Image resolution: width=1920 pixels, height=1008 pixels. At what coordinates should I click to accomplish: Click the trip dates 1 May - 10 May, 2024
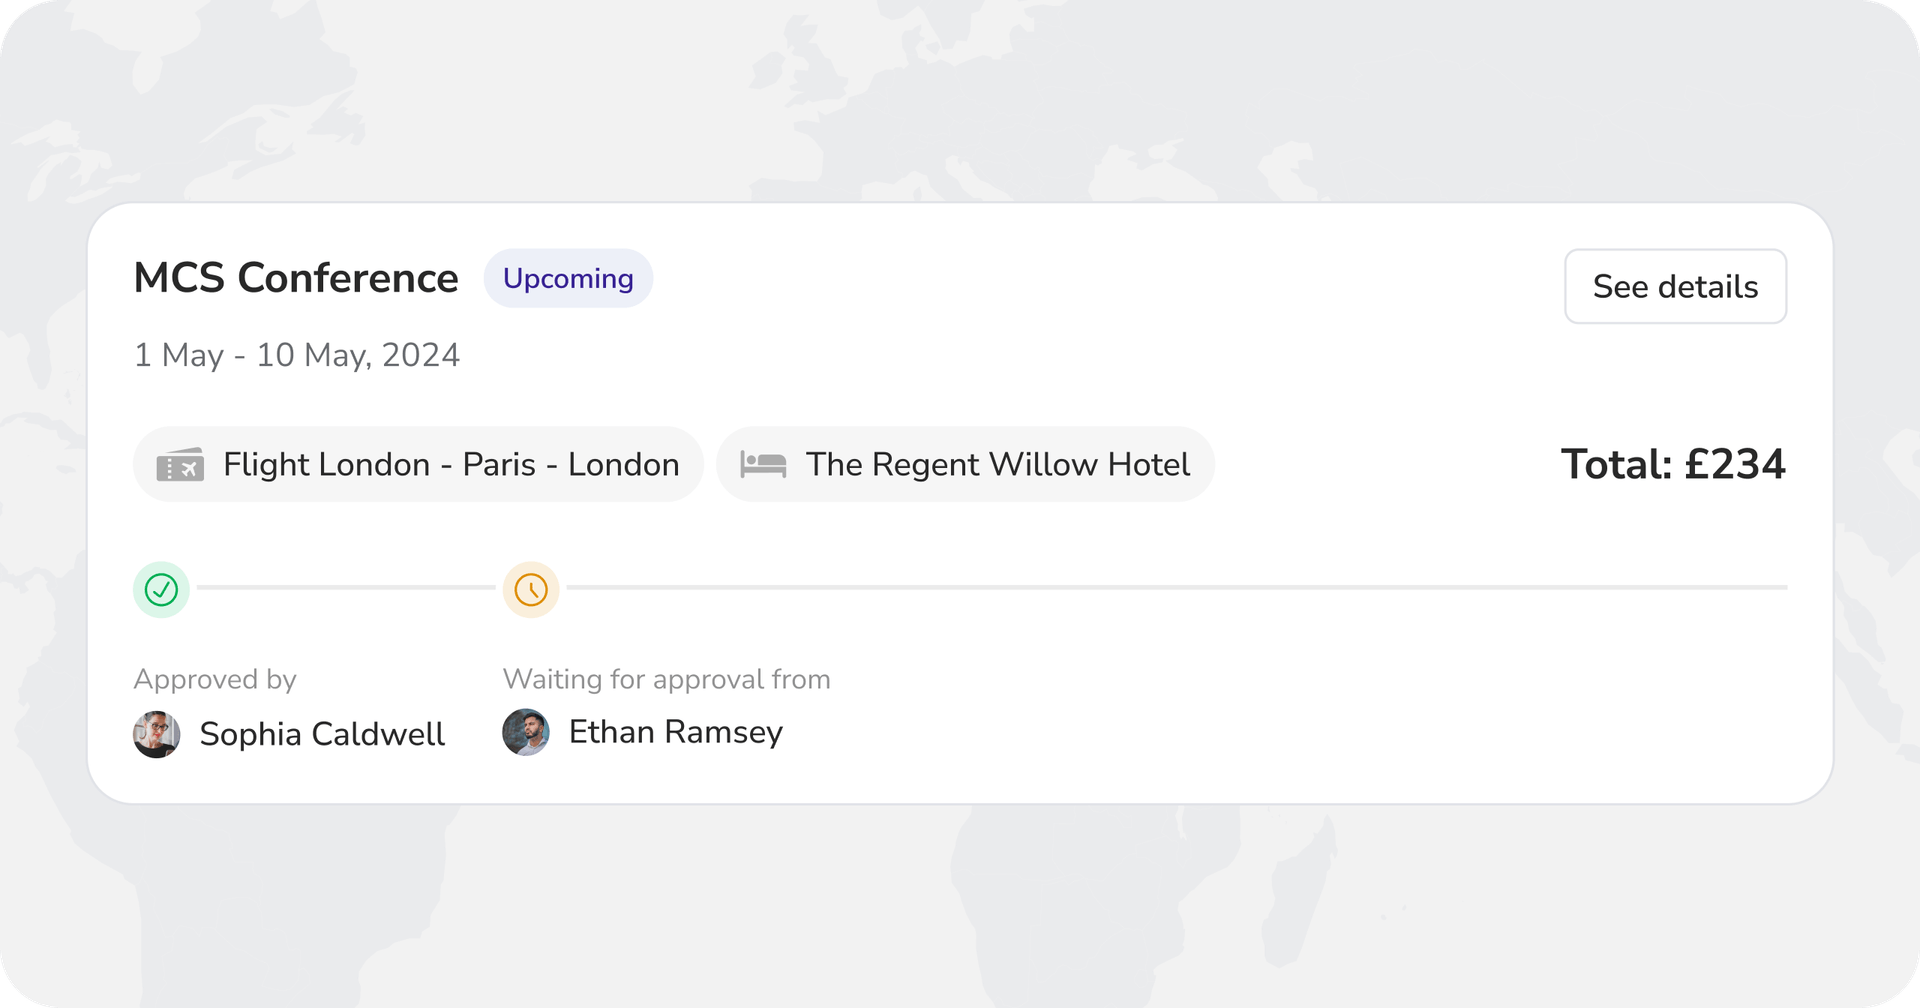point(297,356)
